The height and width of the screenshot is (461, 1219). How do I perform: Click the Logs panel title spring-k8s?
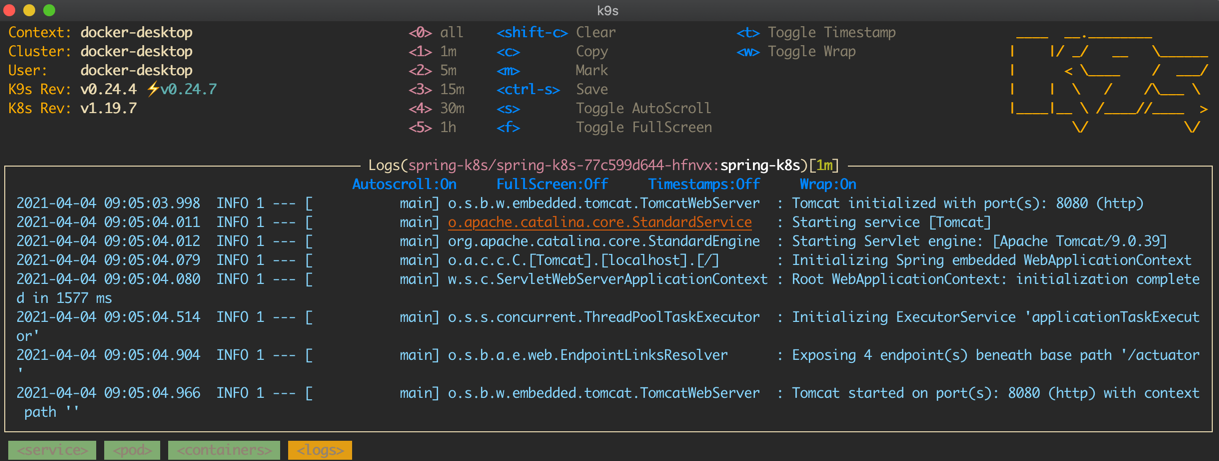(x=760, y=166)
